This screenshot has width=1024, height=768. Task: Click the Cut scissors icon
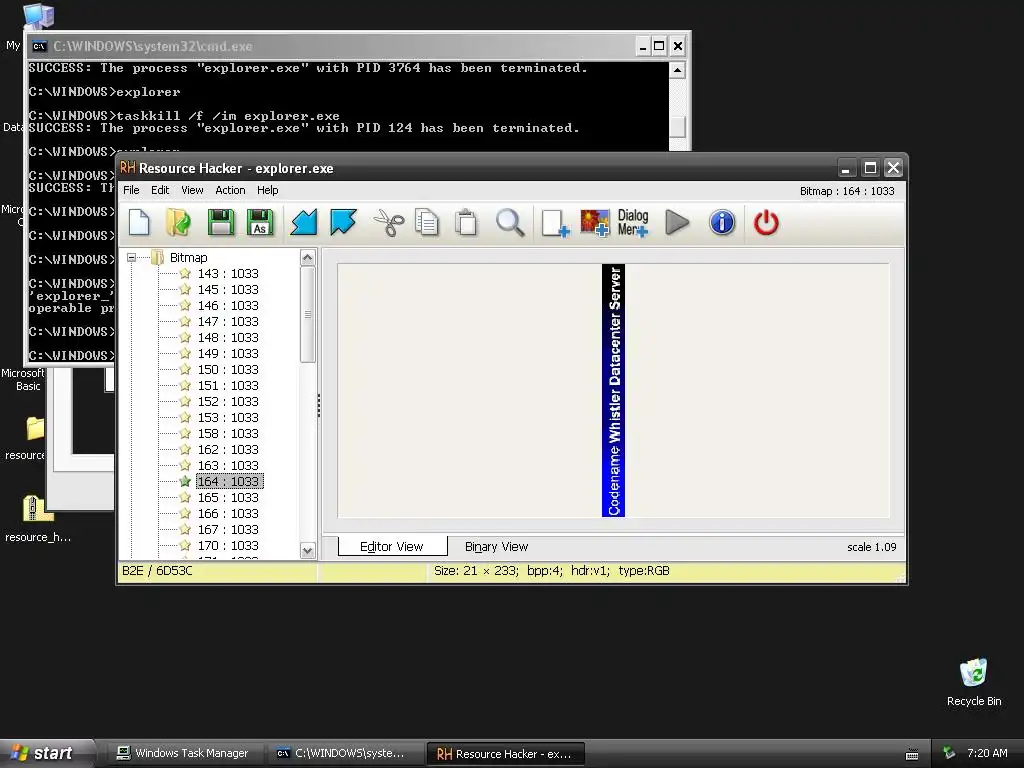click(389, 223)
